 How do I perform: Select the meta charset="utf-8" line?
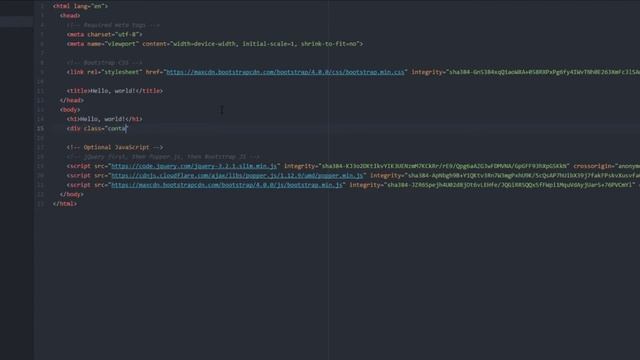click(x=104, y=34)
